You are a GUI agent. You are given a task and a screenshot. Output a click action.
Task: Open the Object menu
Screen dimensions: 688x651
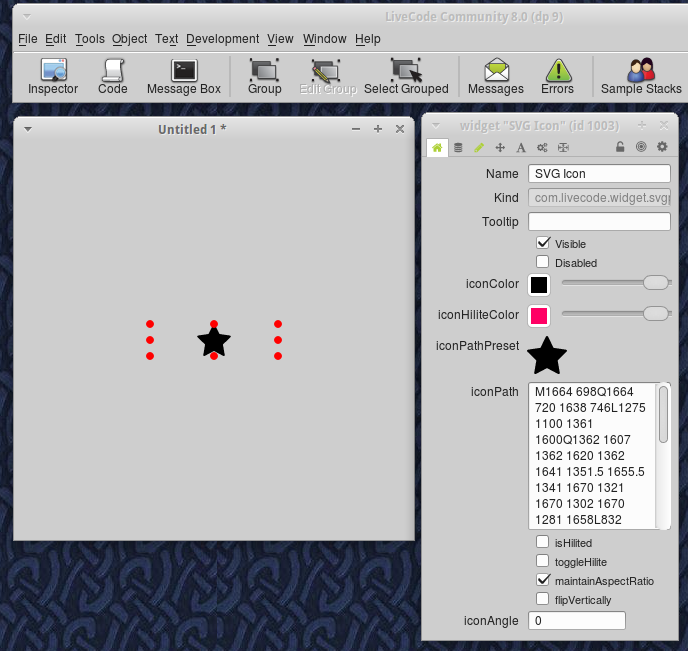[129, 39]
